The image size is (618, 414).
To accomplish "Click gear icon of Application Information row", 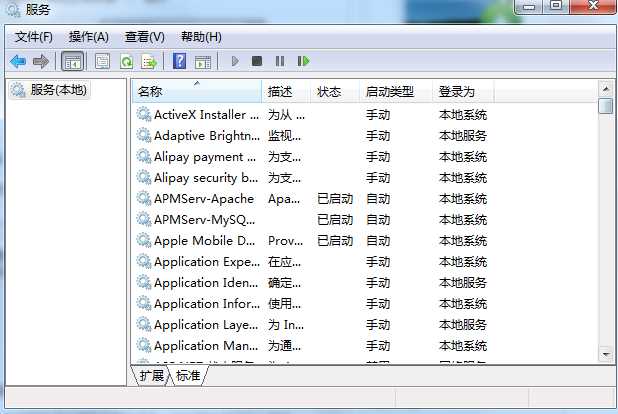I will coord(144,304).
